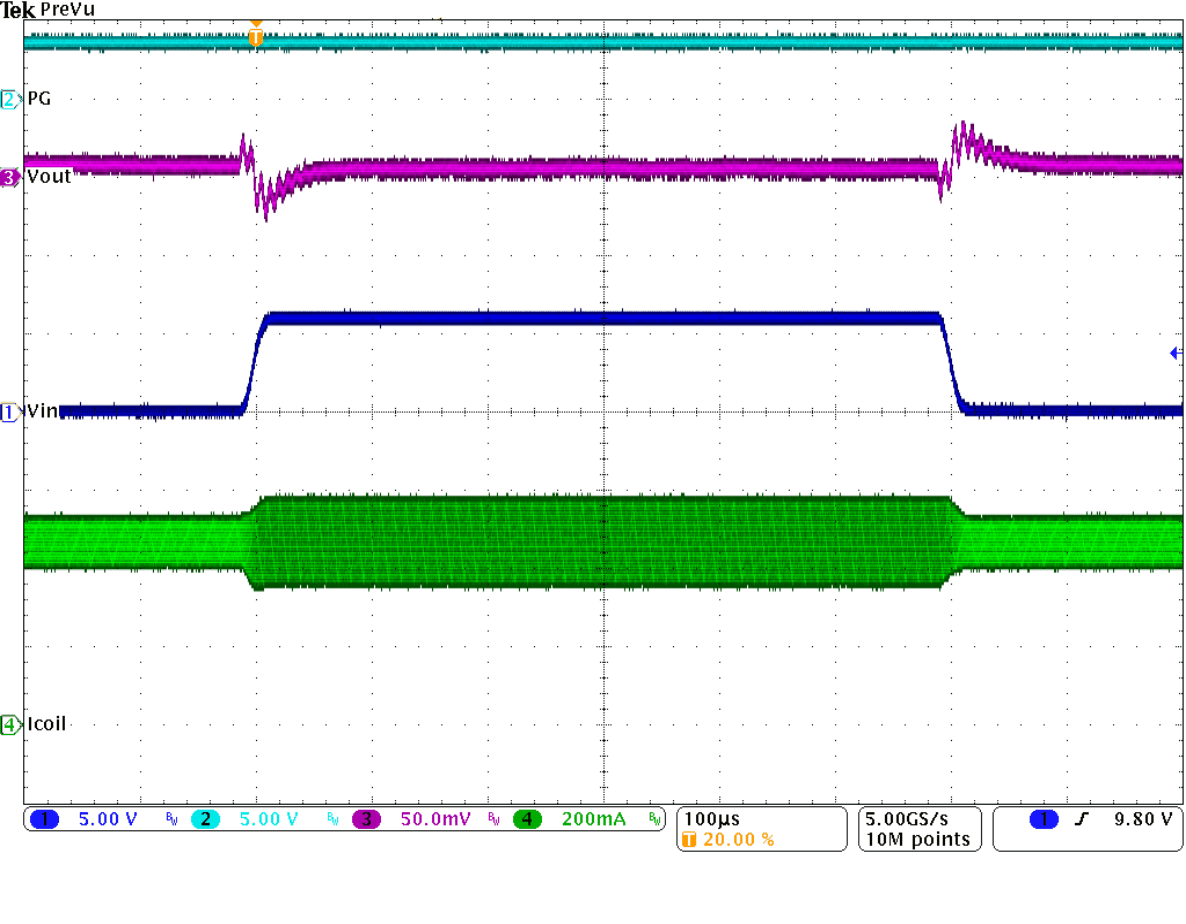Click the PreVu acquisition status label

tap(68, 10)
